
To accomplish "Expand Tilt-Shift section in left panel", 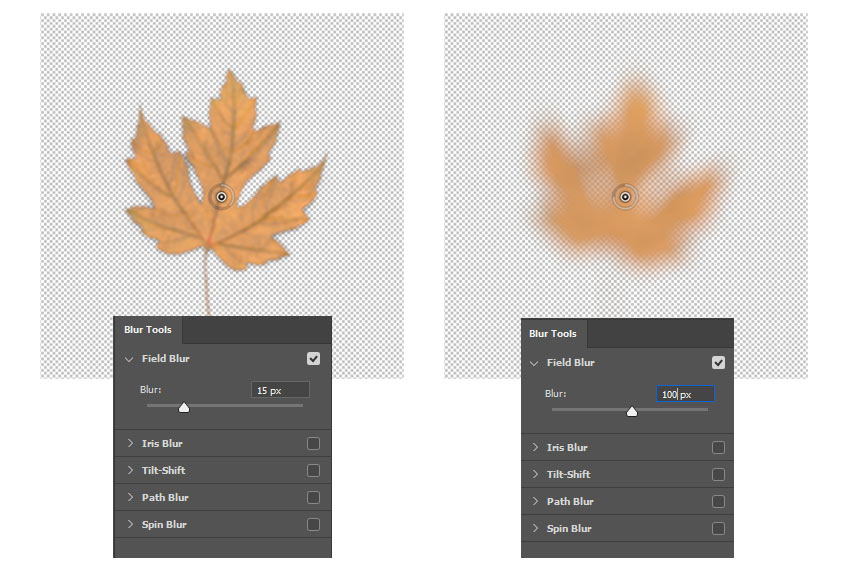I will click(x=130, y=470).
